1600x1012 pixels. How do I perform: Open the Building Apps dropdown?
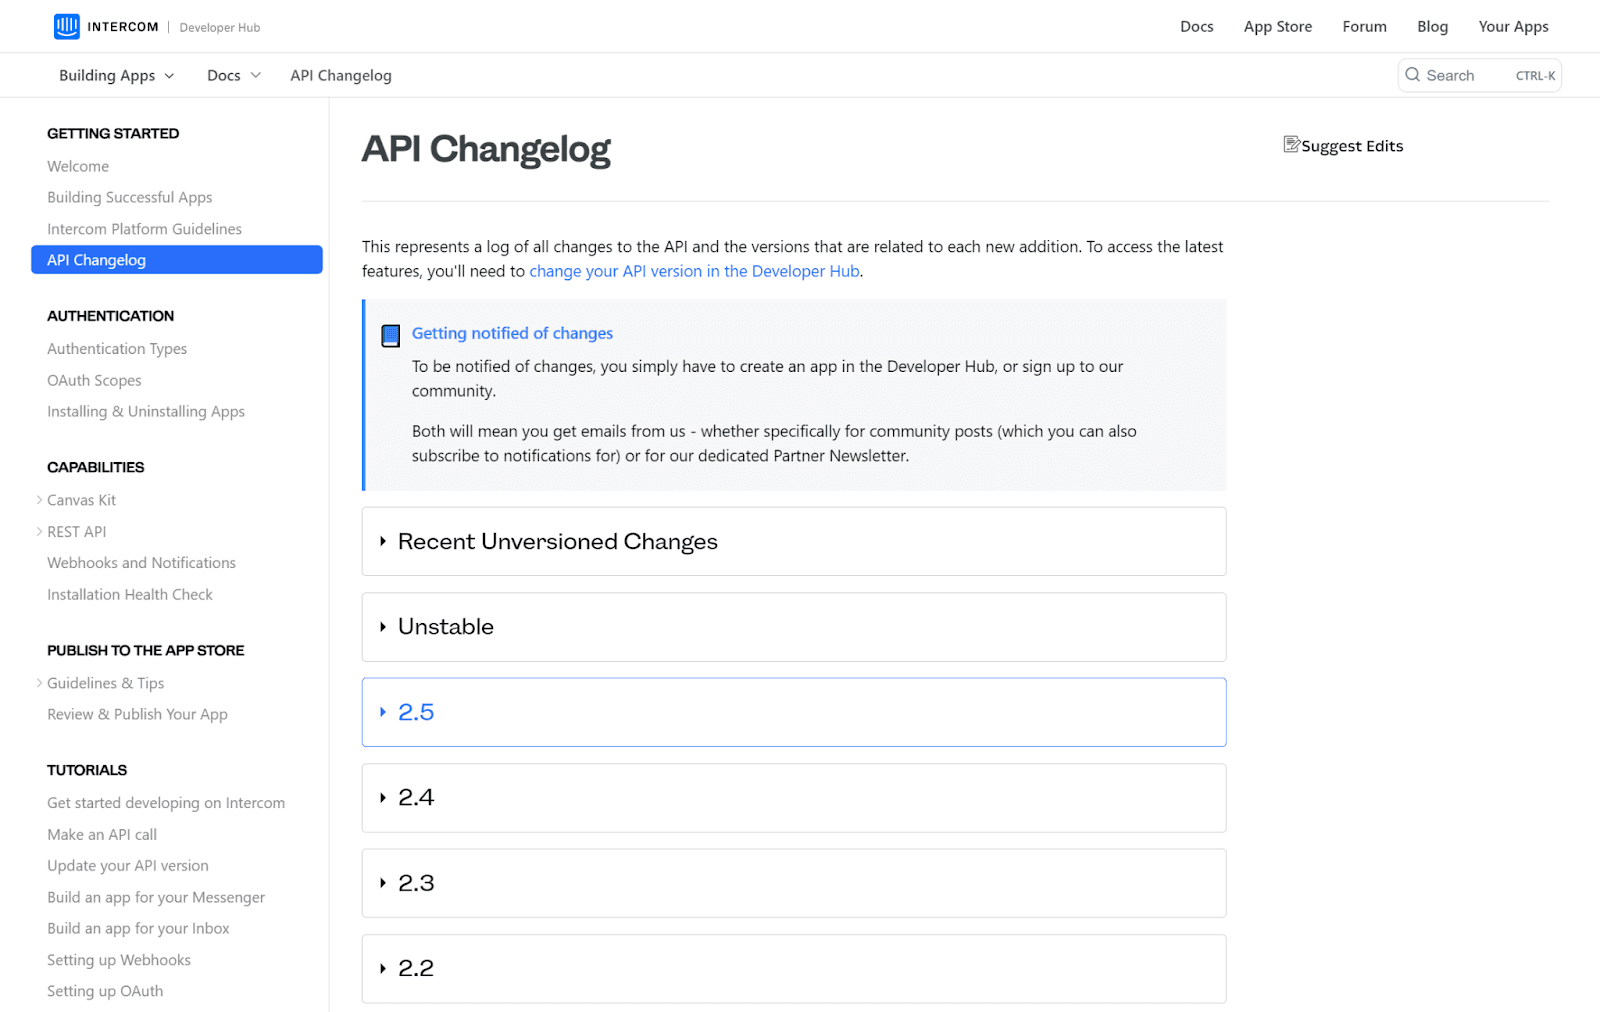pyautogui.click(x=115, y=75)
